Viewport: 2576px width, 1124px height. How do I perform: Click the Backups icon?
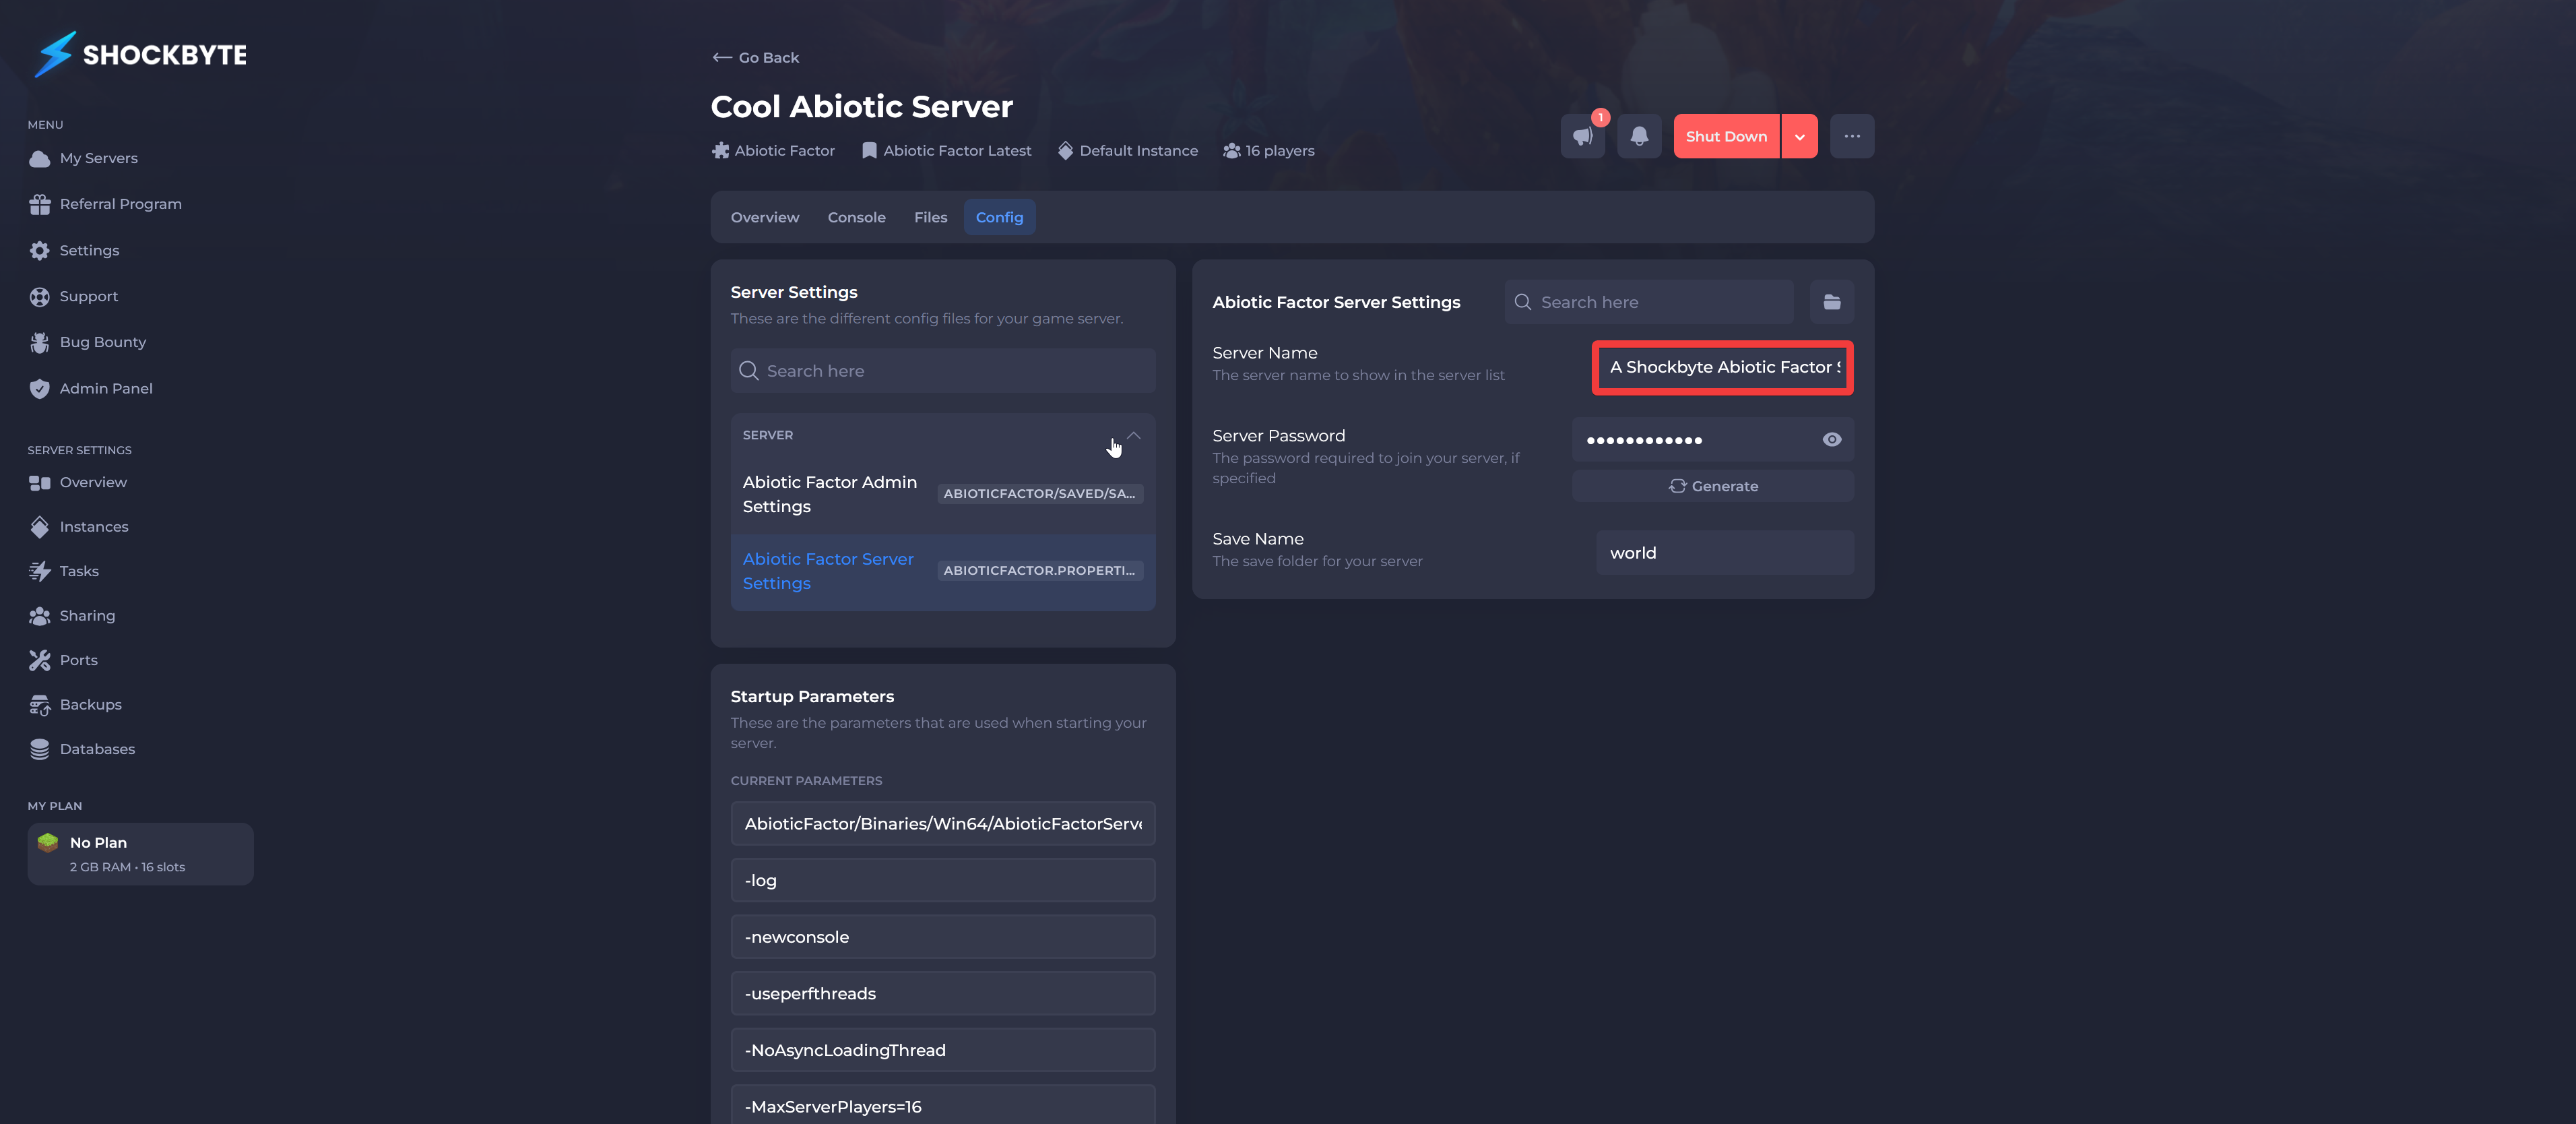click(x=39, y=705)
